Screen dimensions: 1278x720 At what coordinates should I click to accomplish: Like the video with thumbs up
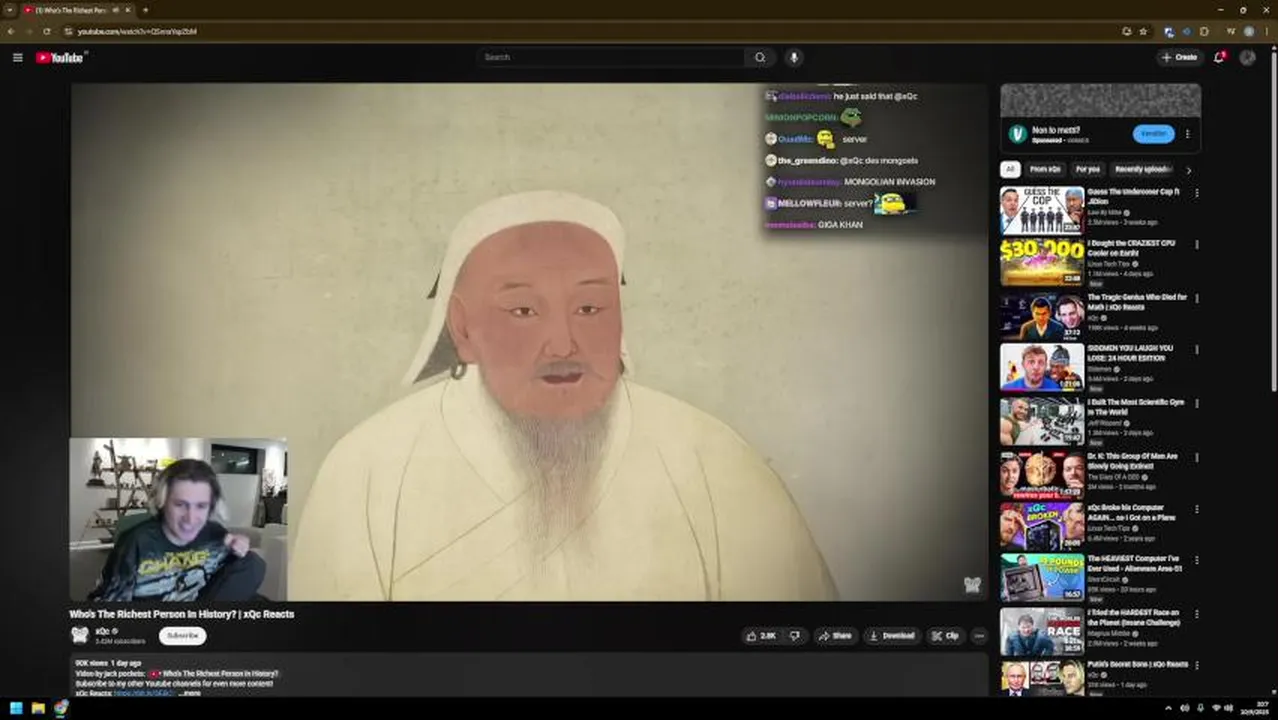click(760, 635)
